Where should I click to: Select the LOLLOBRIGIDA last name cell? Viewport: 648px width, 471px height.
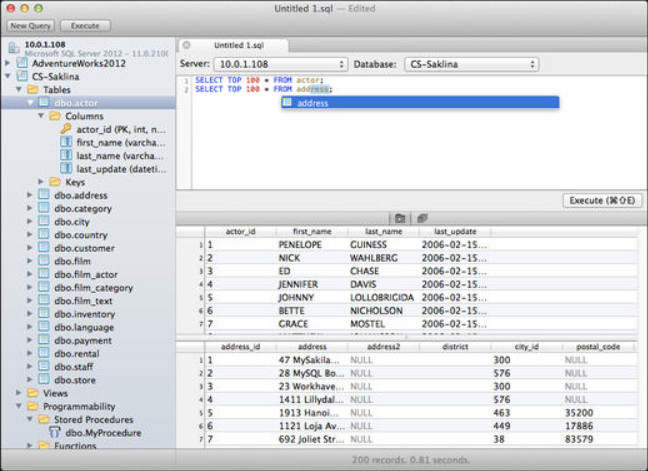coord(384,297)
